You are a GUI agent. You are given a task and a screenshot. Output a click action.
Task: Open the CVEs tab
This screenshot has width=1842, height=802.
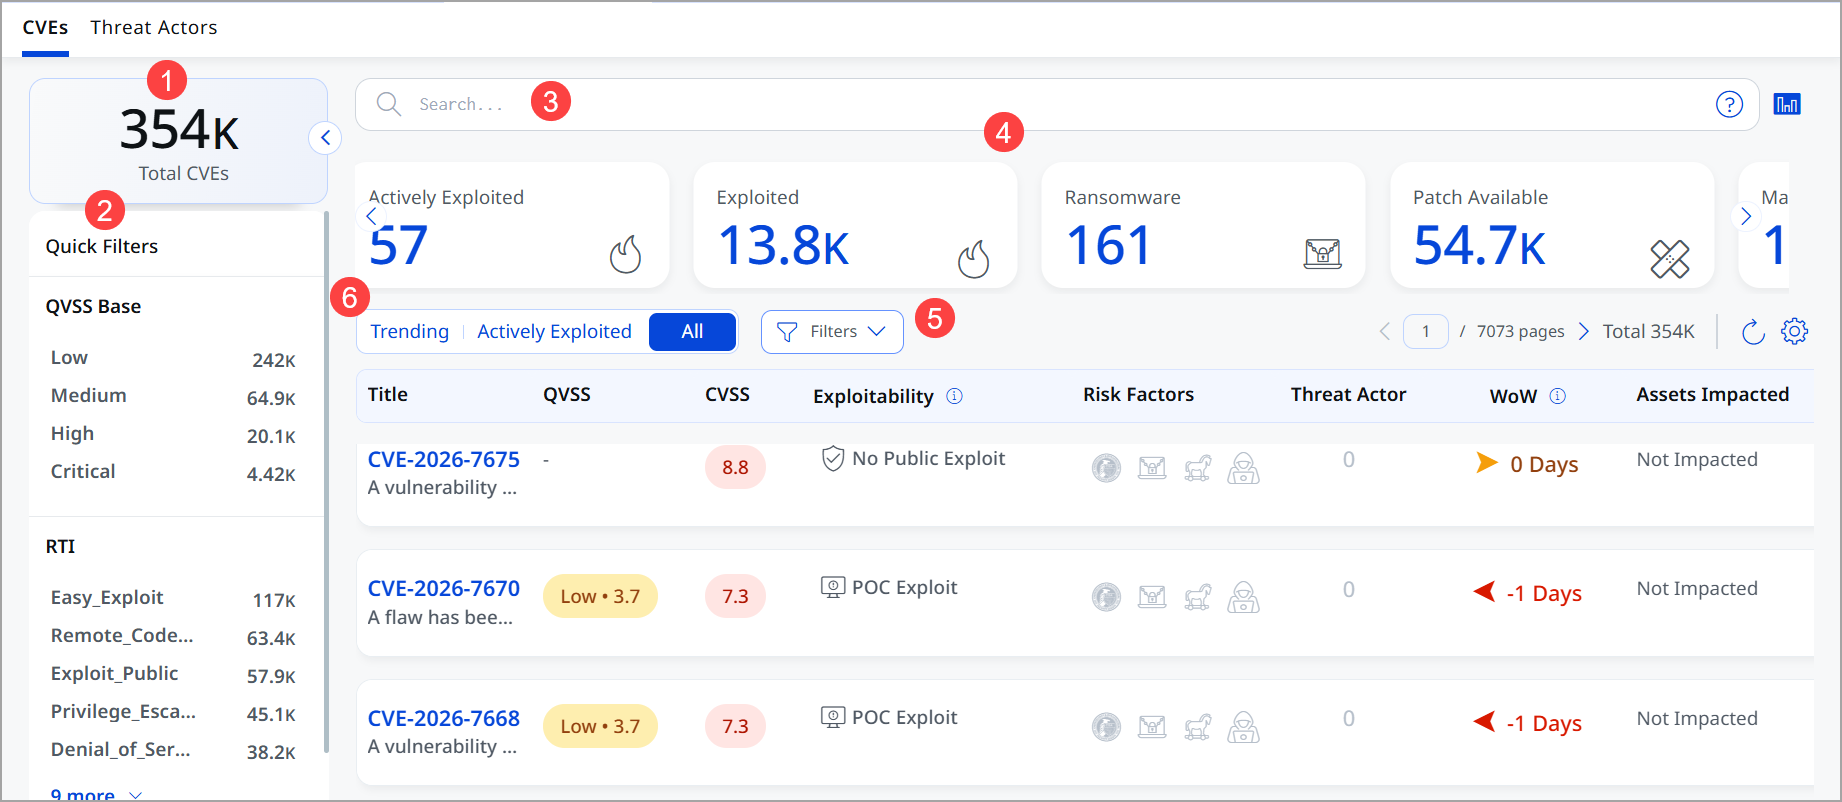pyautogui.click(x=45, y=28)
